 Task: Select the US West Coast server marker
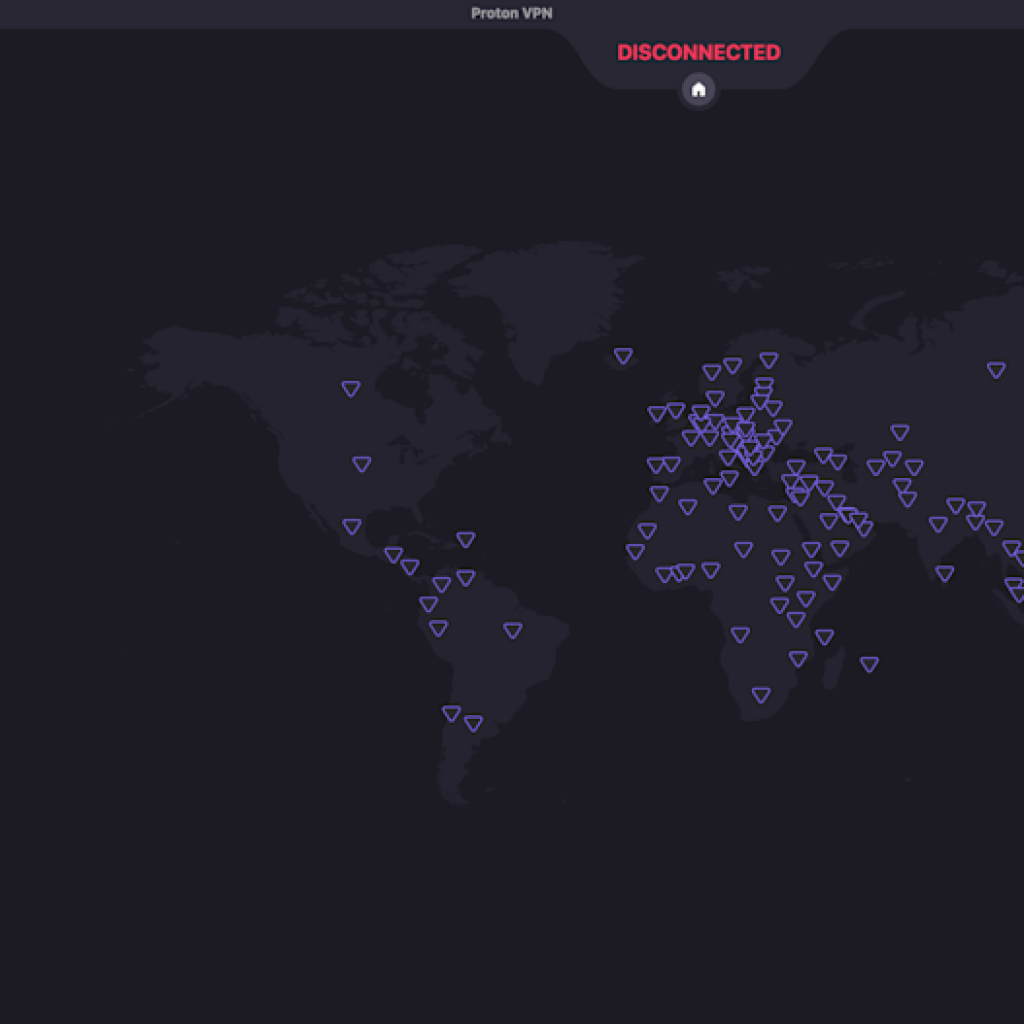tap(361, 463)
